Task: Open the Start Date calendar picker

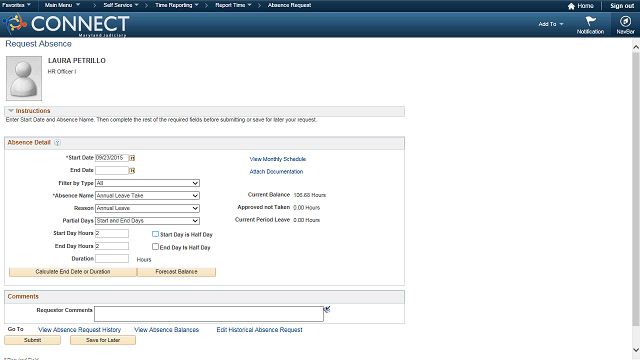Action: point(132,158)
